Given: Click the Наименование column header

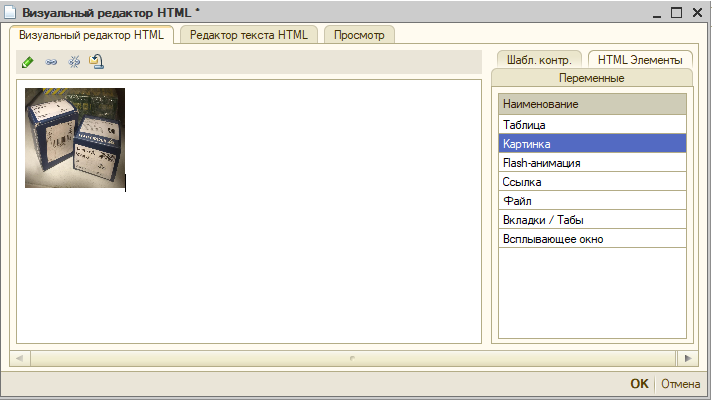Looking at the screenshot, I should click(592, 104).
